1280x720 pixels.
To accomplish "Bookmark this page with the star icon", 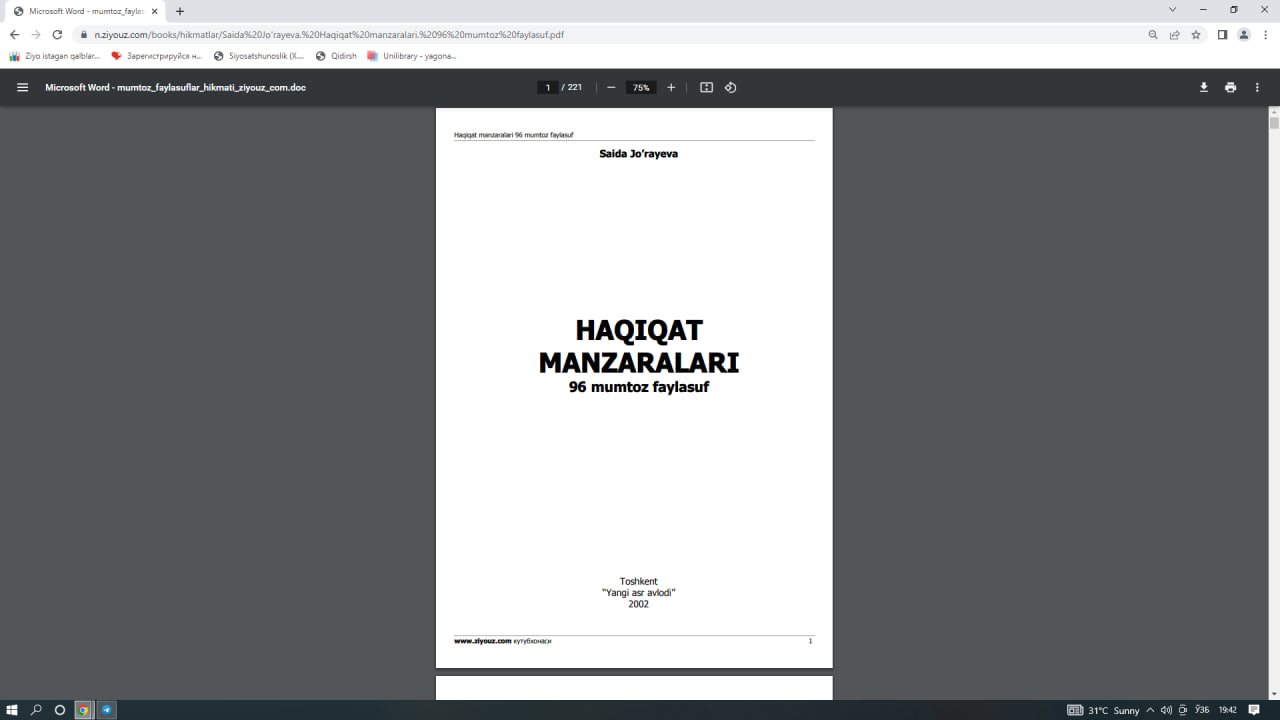I will coord(1196,34).
